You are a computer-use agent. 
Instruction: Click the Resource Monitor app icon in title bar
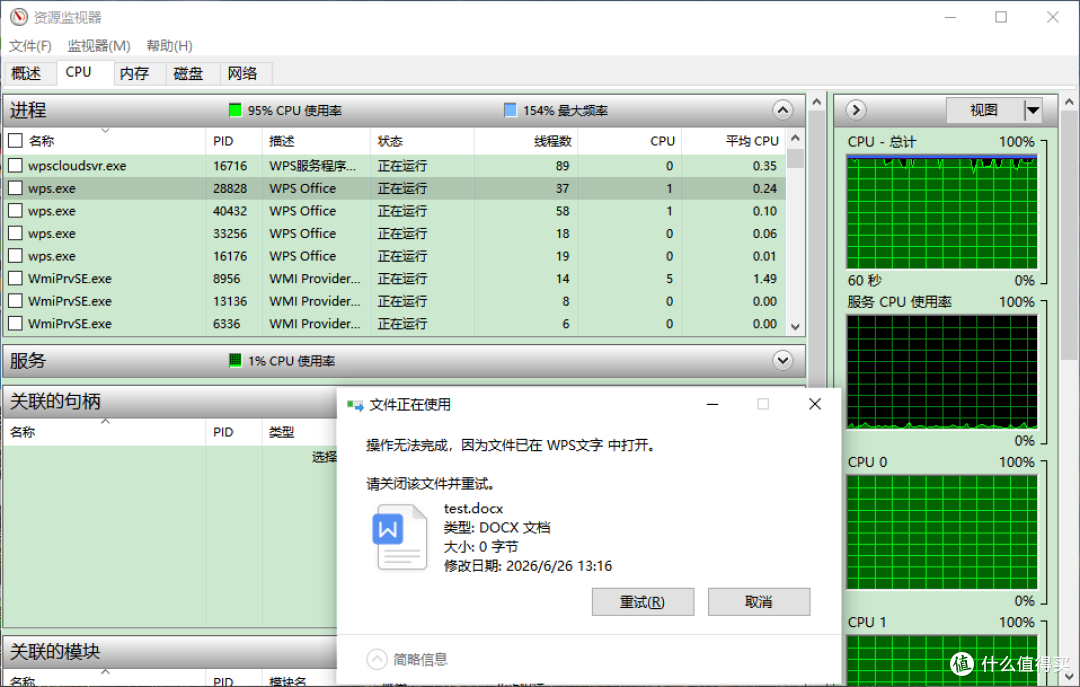[x=19, y=17]
